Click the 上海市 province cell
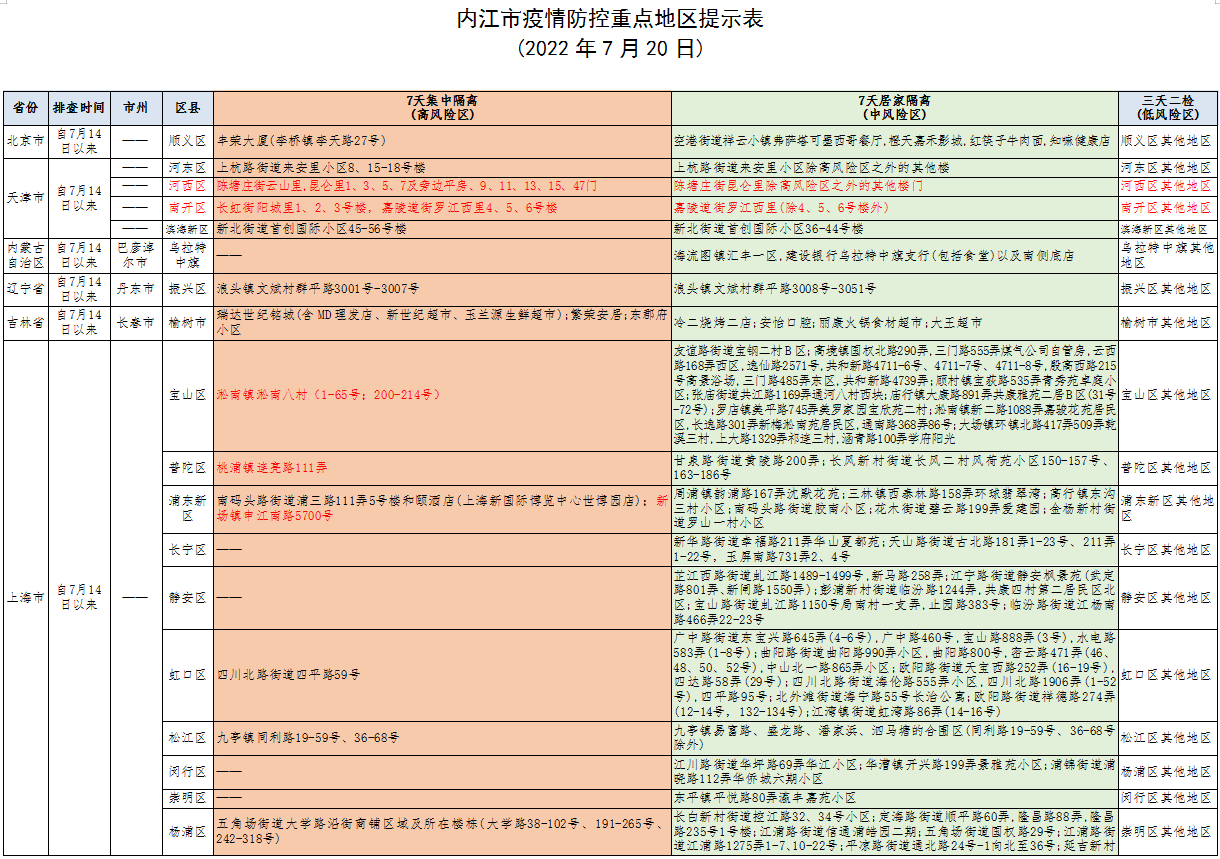 click(x=26, y=597)
